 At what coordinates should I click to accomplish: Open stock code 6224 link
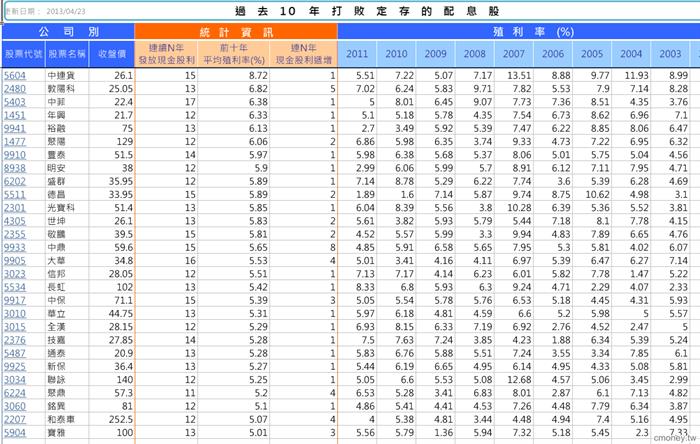[15, 393]
